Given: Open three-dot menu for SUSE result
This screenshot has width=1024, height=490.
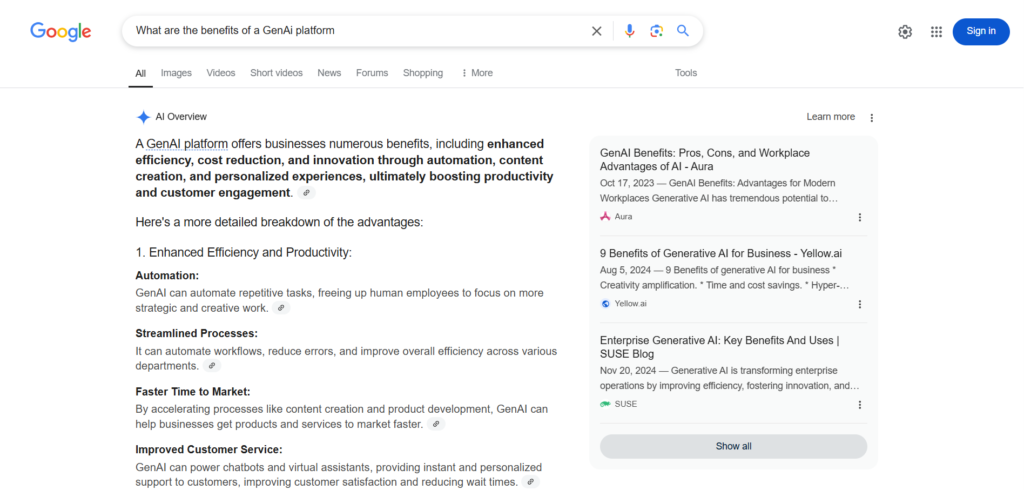Looking at the screenshot, I should [859, 405].
